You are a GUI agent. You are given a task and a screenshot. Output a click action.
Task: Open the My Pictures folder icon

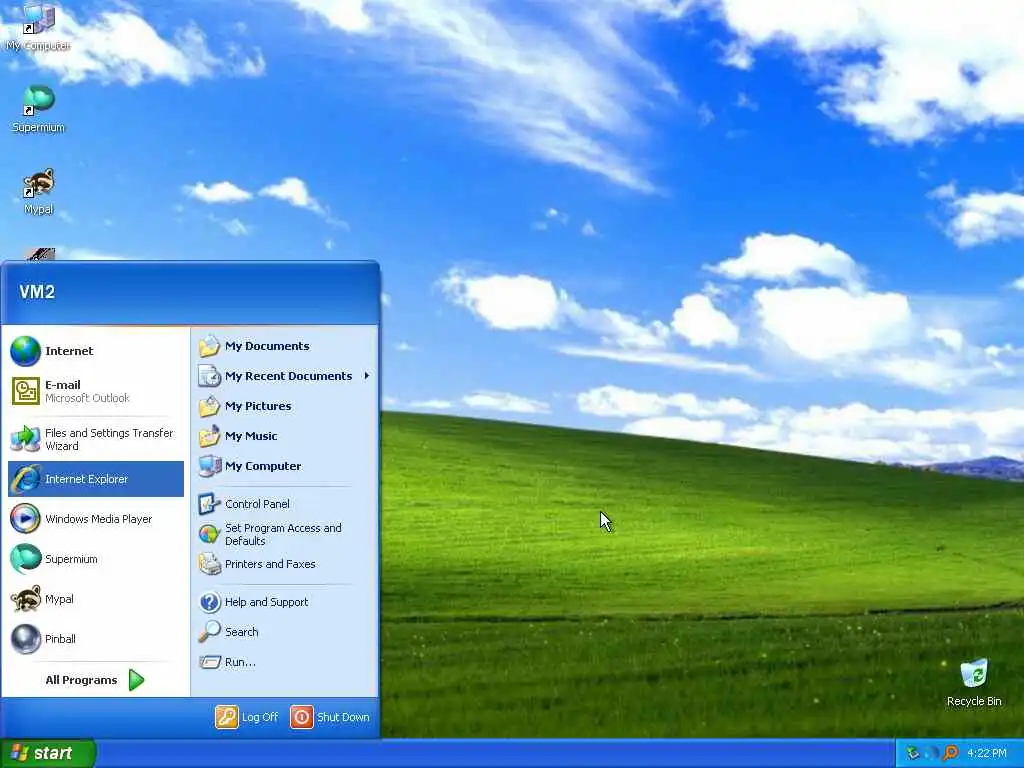pyautogui.click(x=210, y=406)
